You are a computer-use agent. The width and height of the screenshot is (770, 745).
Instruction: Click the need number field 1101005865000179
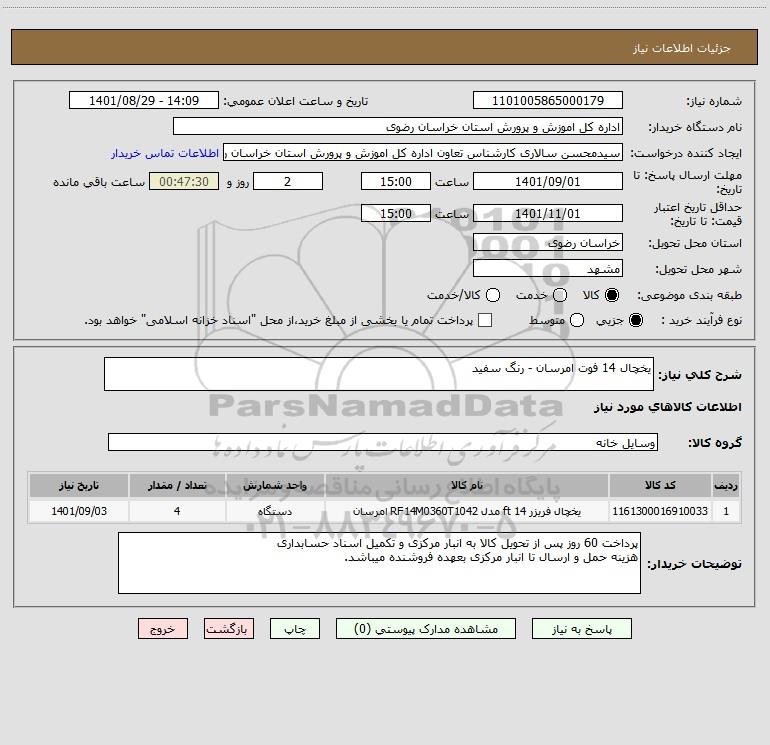[x=548, y=101]
